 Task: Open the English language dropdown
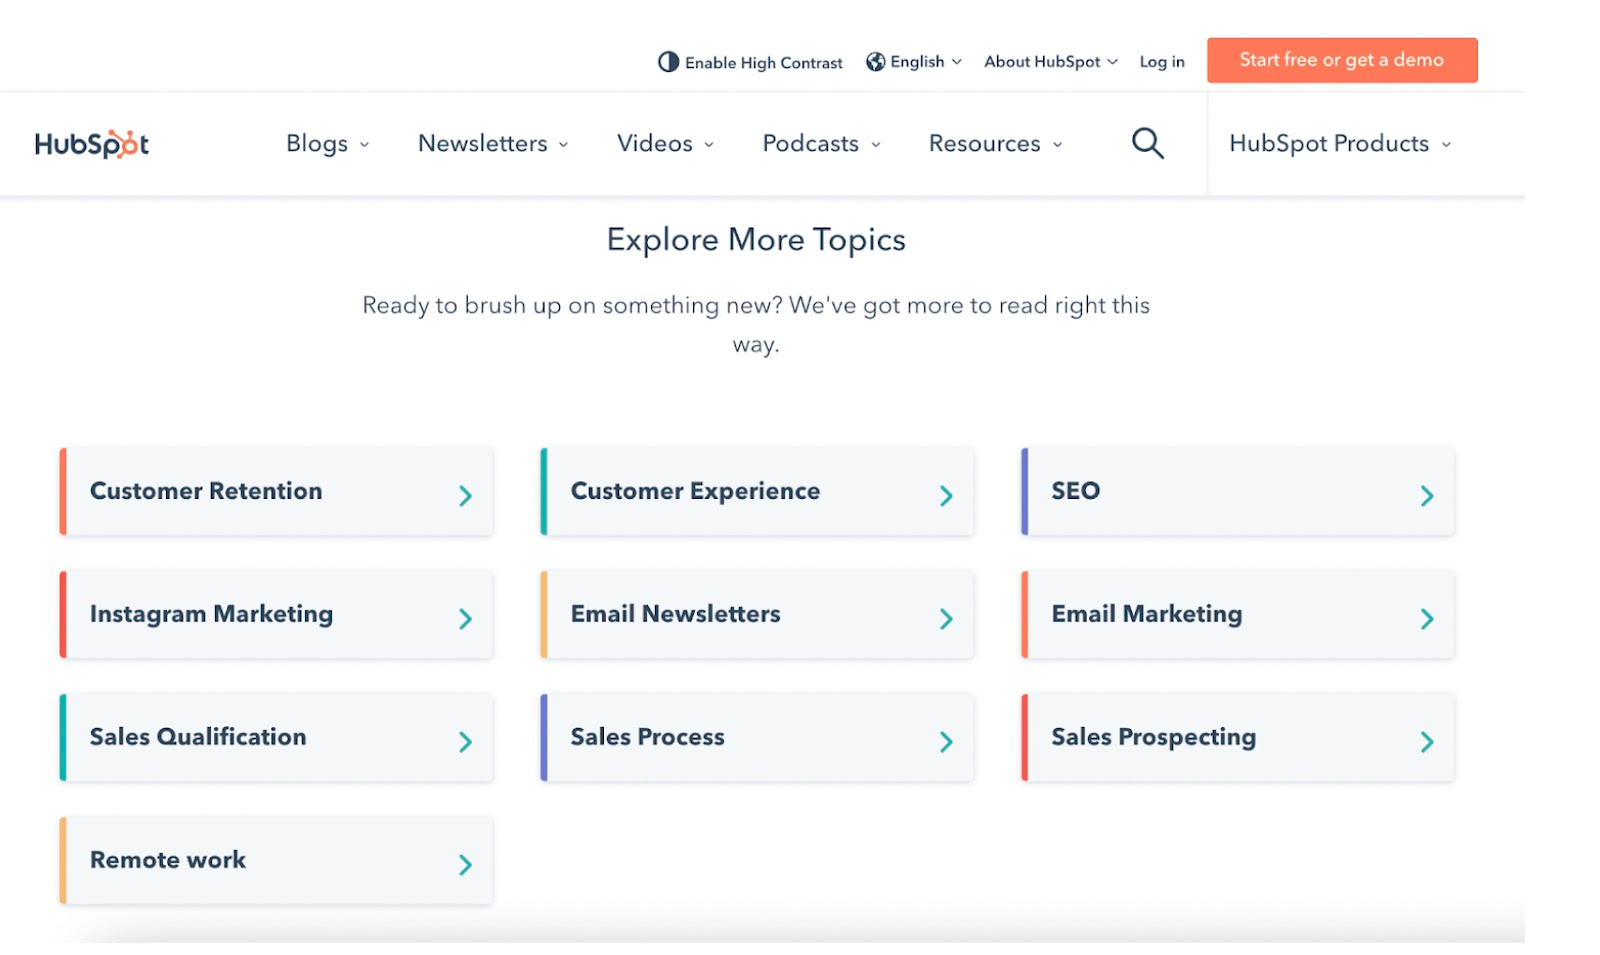tap(914, 62)
